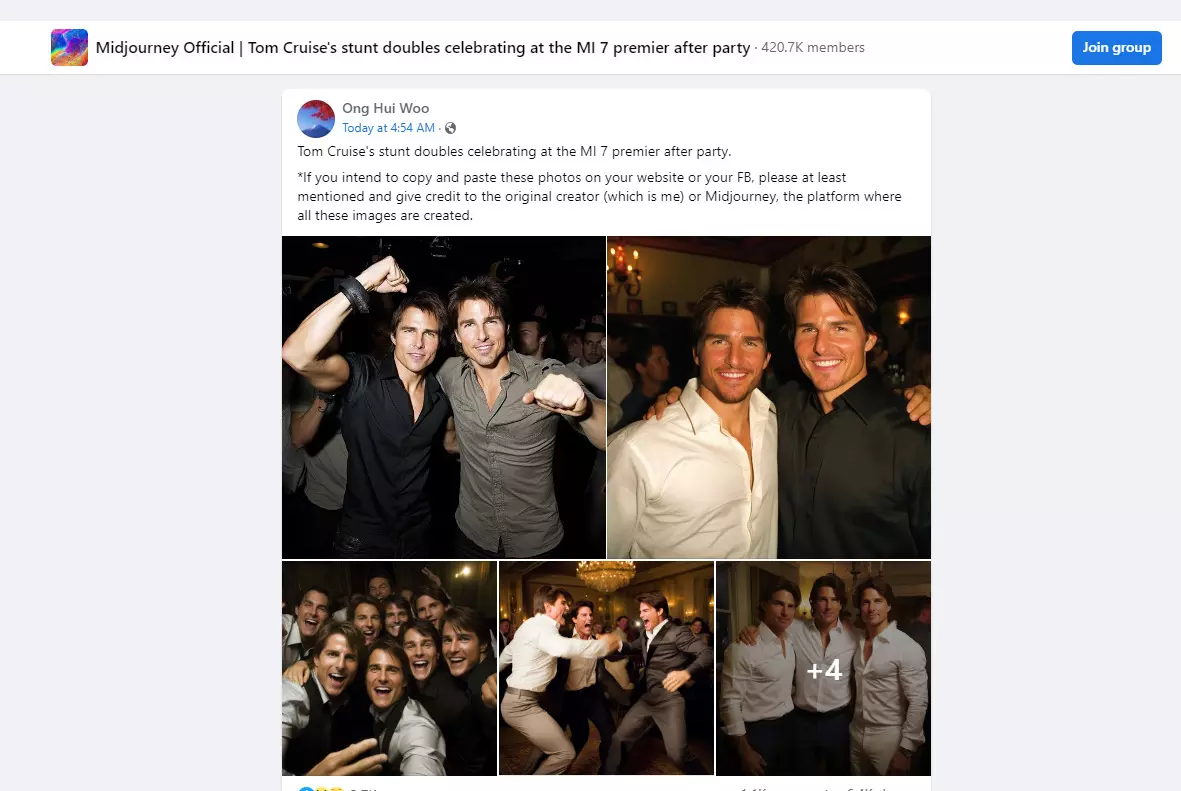
Task: Open the dancing under chandelier photo
Action: (606, 668)
